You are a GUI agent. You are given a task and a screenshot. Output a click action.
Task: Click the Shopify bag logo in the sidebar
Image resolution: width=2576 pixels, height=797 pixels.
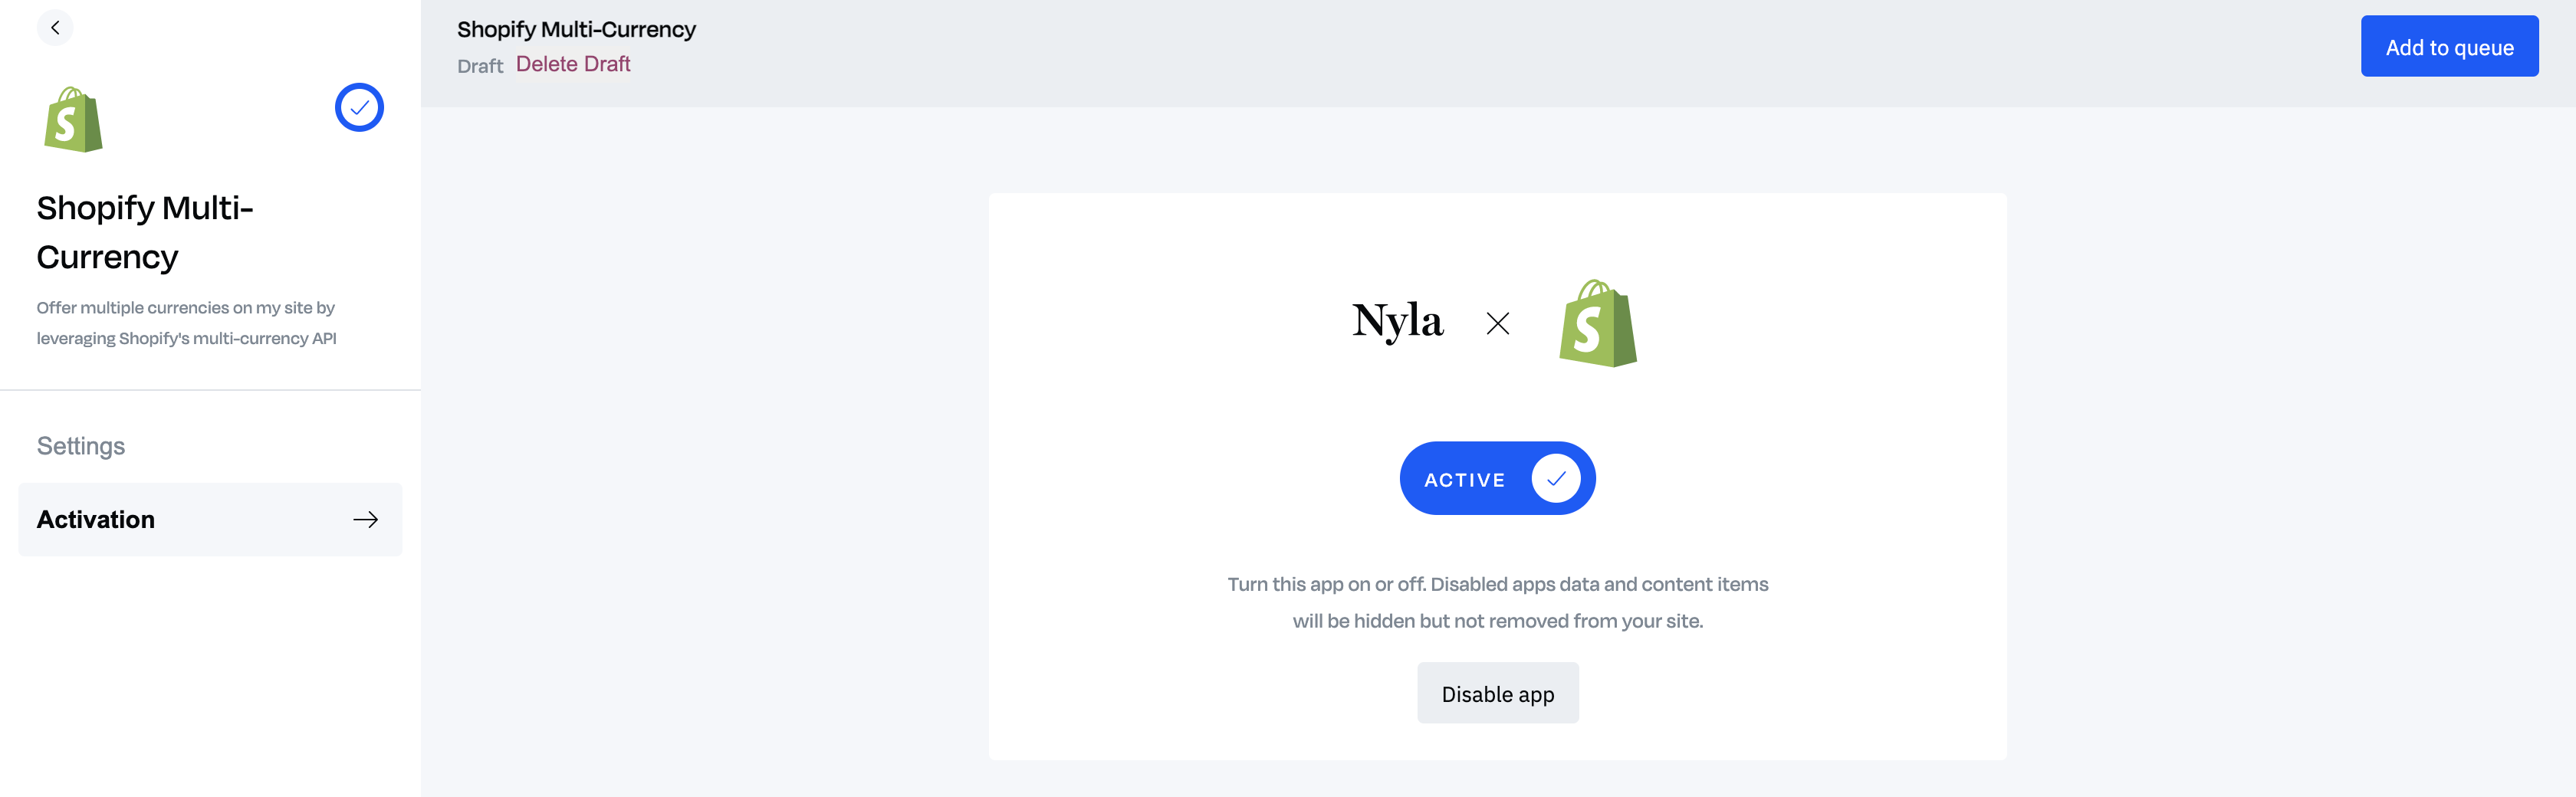pos(73,120)
